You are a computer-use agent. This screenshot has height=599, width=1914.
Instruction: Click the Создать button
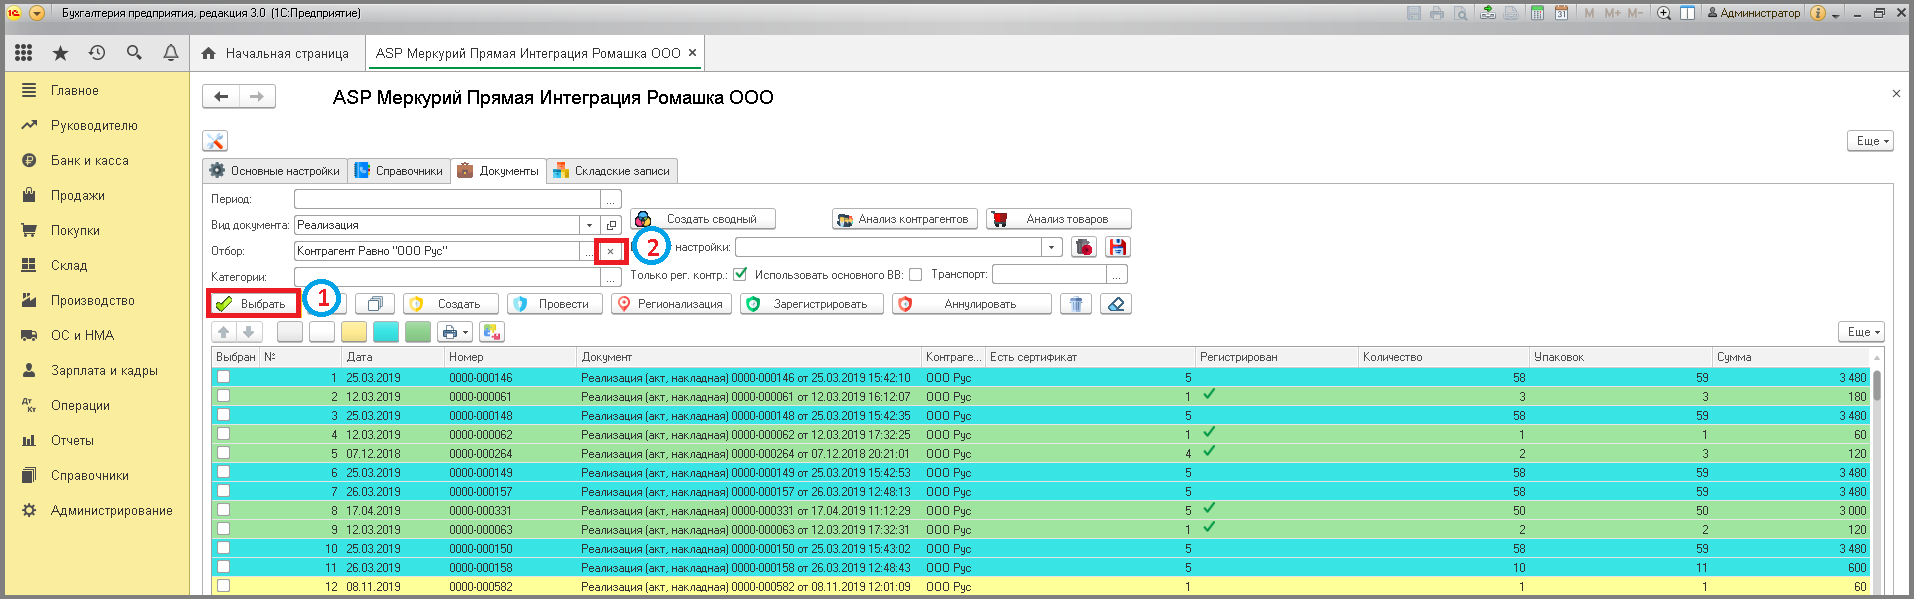coord(450,304)
